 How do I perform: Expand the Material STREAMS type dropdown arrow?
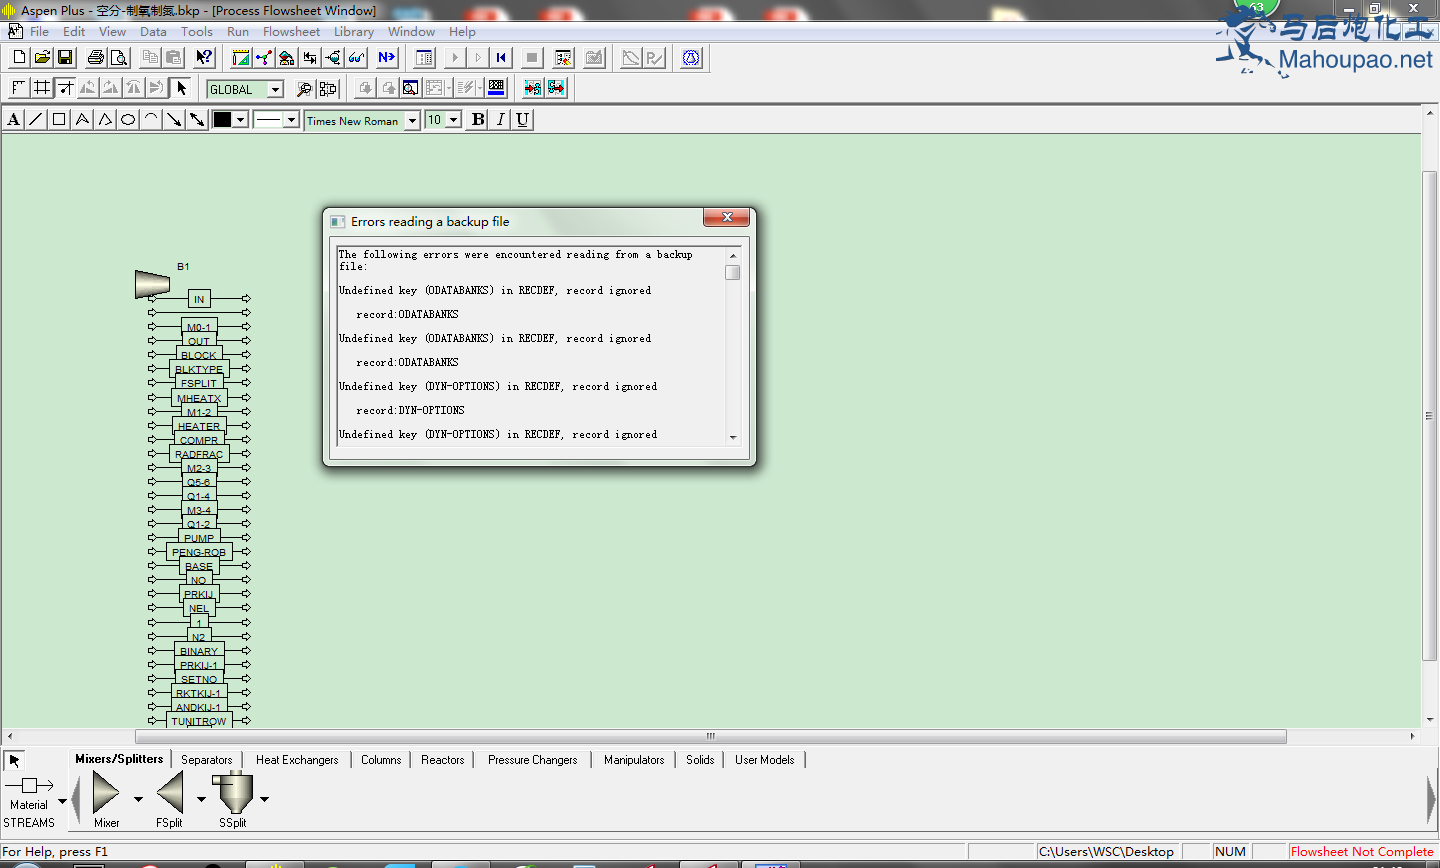pyautogui.click(x=62, y=801)
